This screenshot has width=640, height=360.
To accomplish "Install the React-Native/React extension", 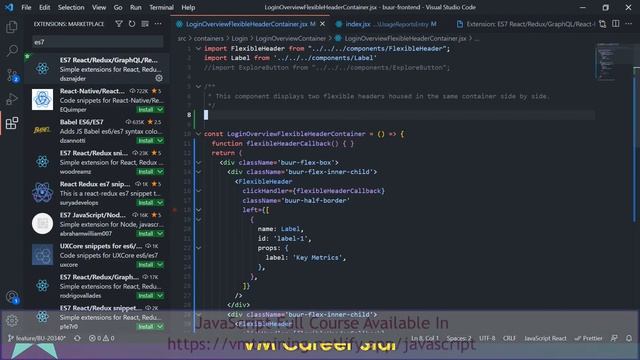I will 146,110.
